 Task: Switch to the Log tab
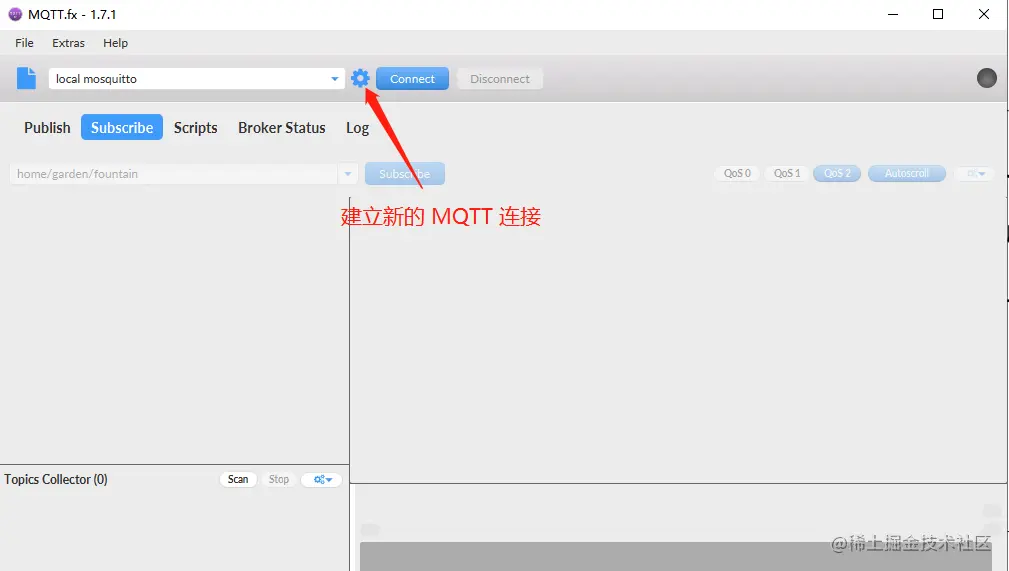click(358, 127)
